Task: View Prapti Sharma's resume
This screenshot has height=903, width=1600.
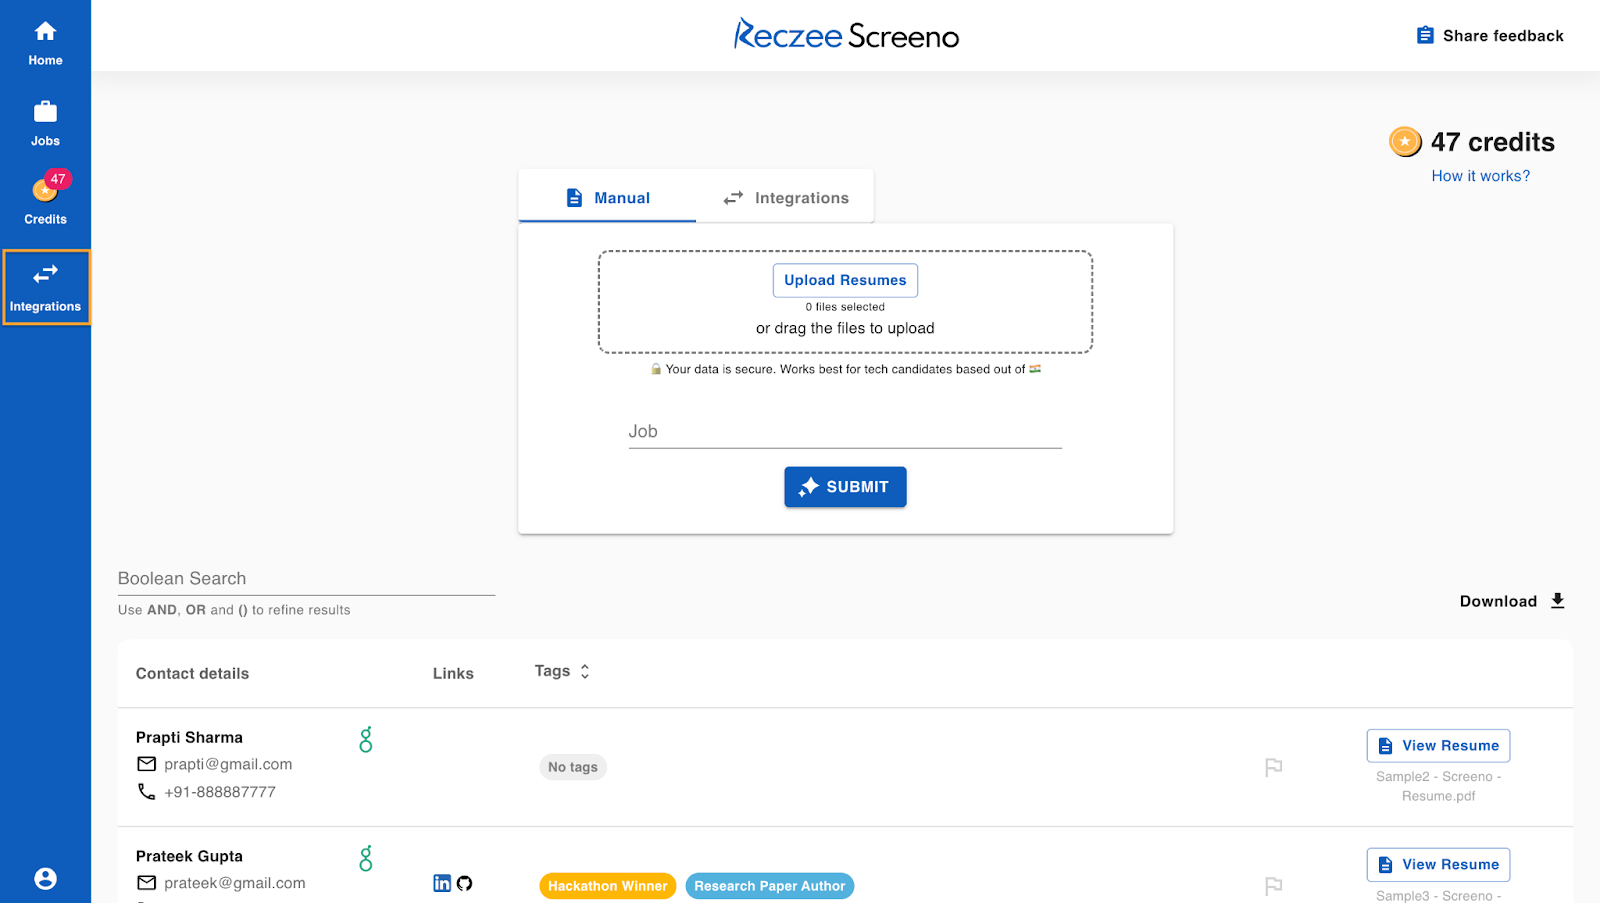Action: (x=1438, y=746)
